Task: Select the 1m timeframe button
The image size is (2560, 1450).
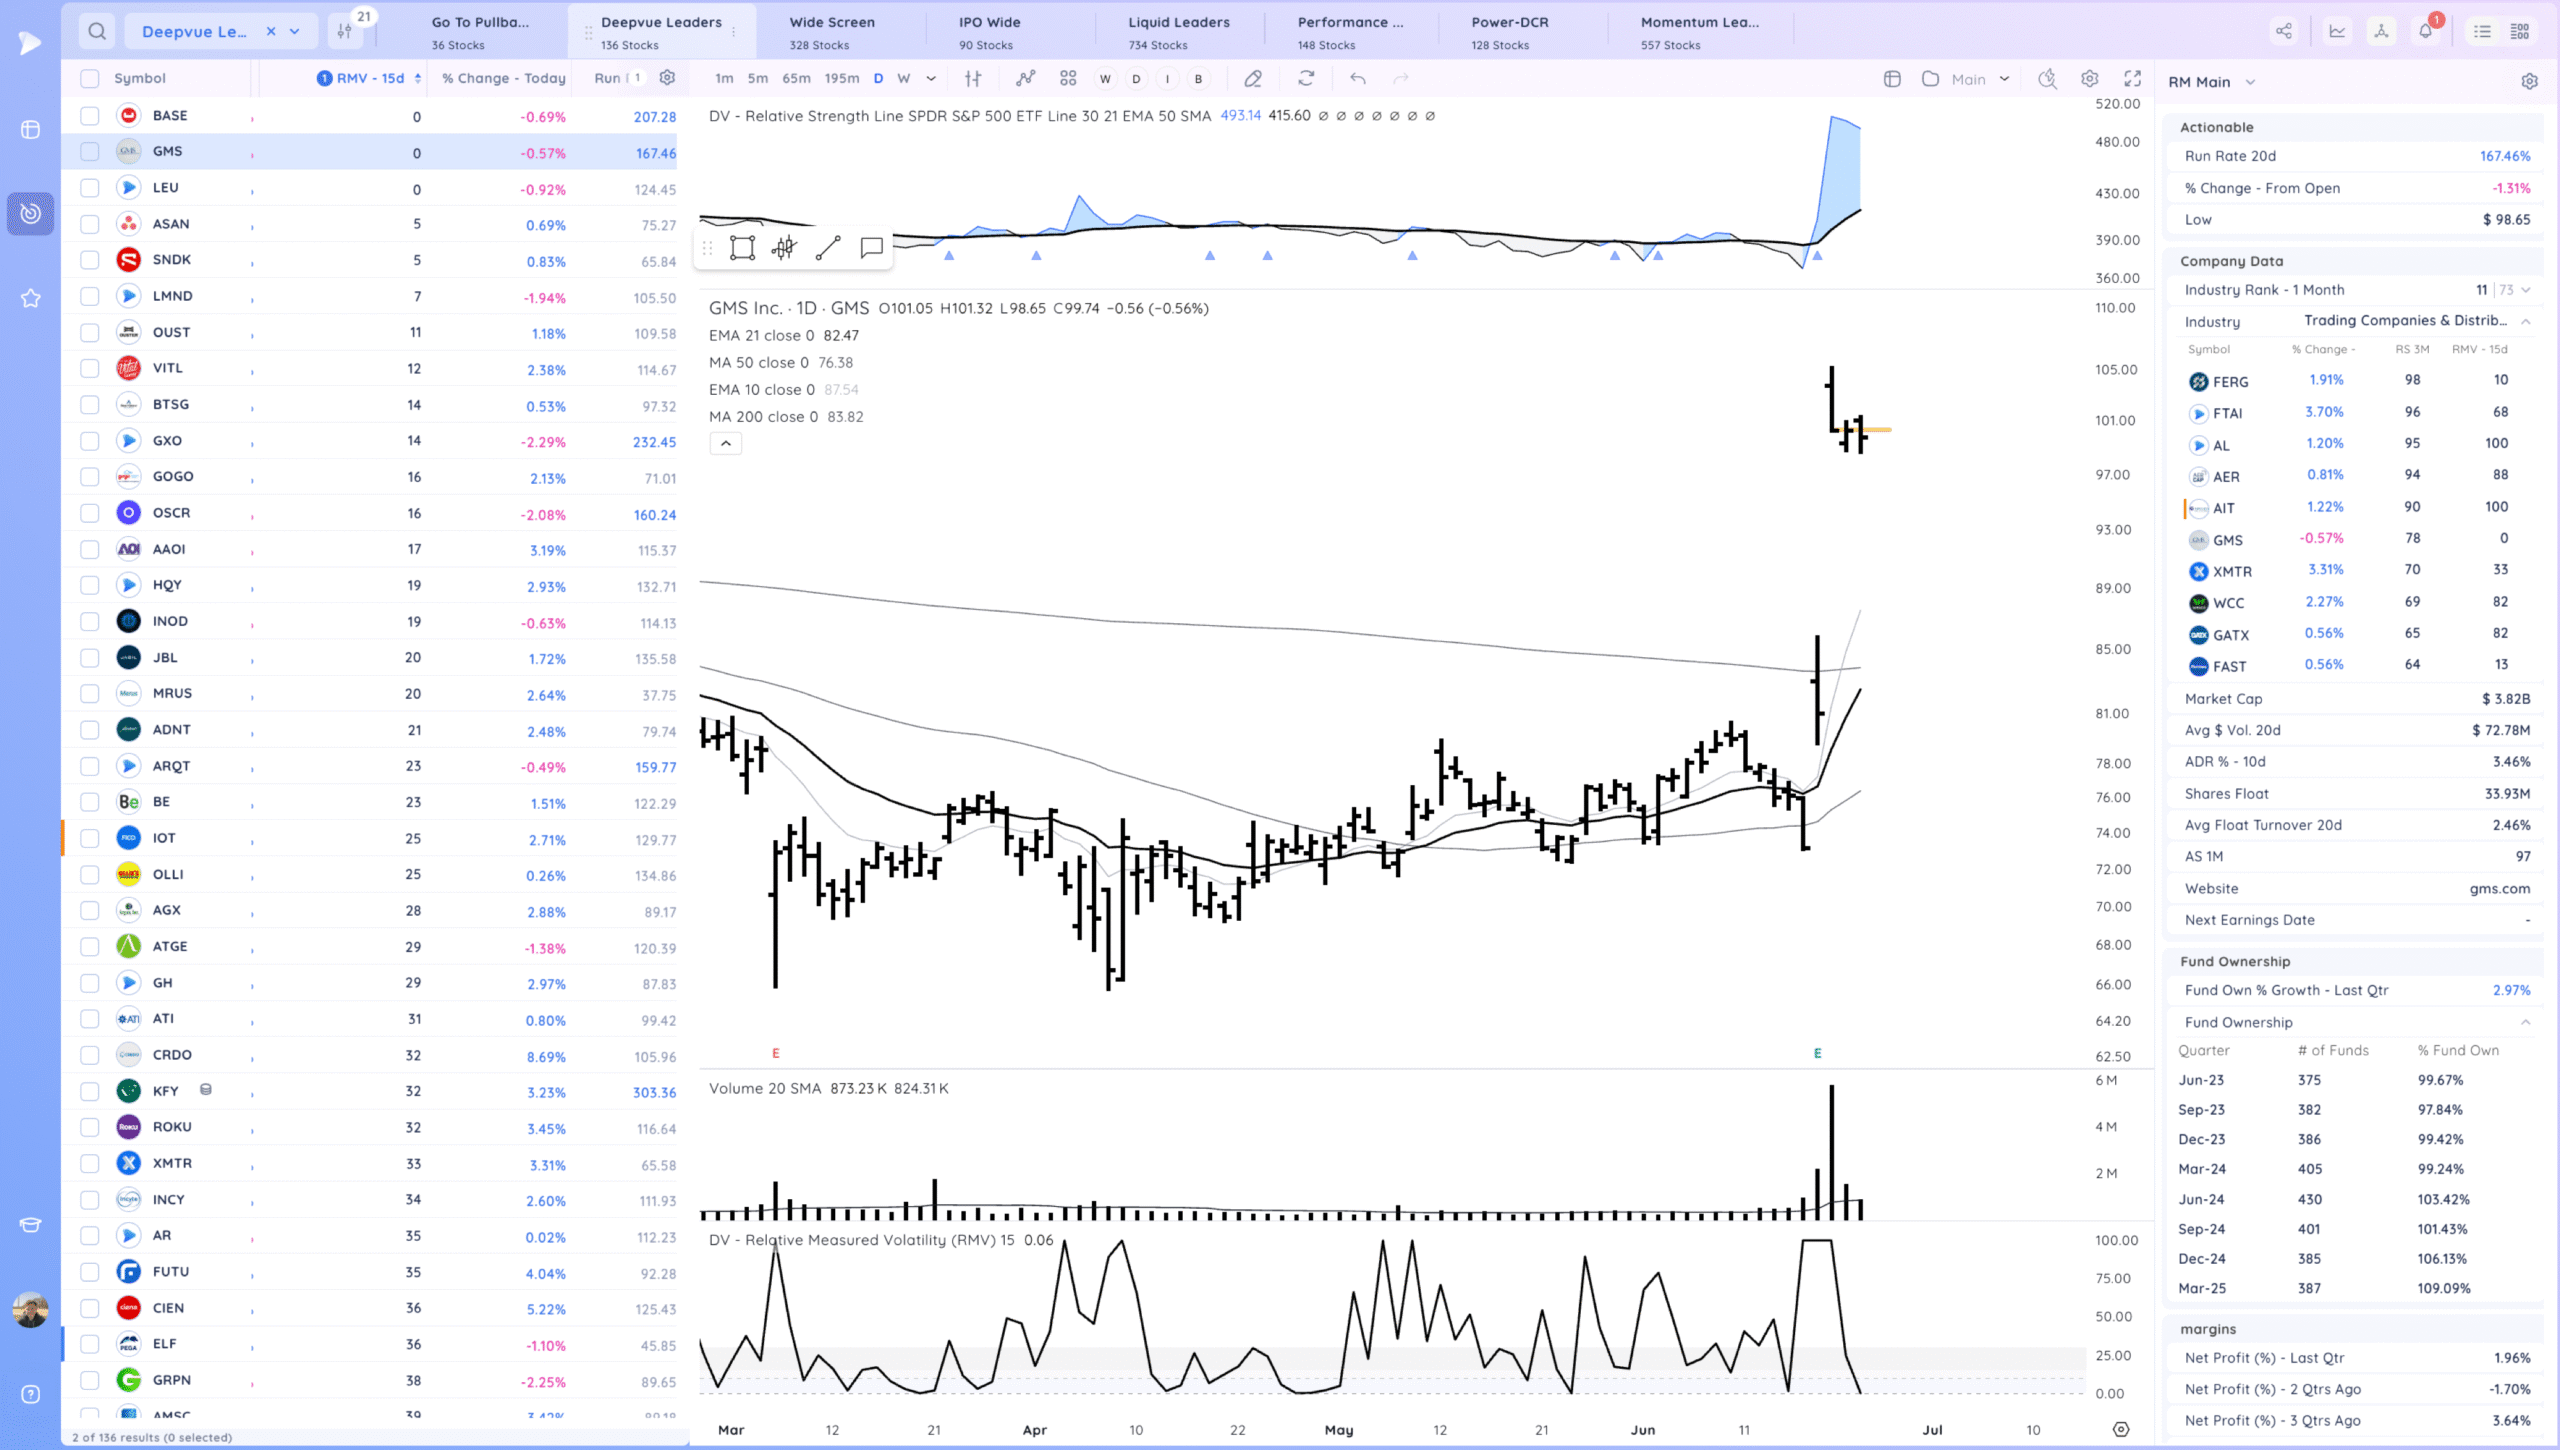Action: 724,78
